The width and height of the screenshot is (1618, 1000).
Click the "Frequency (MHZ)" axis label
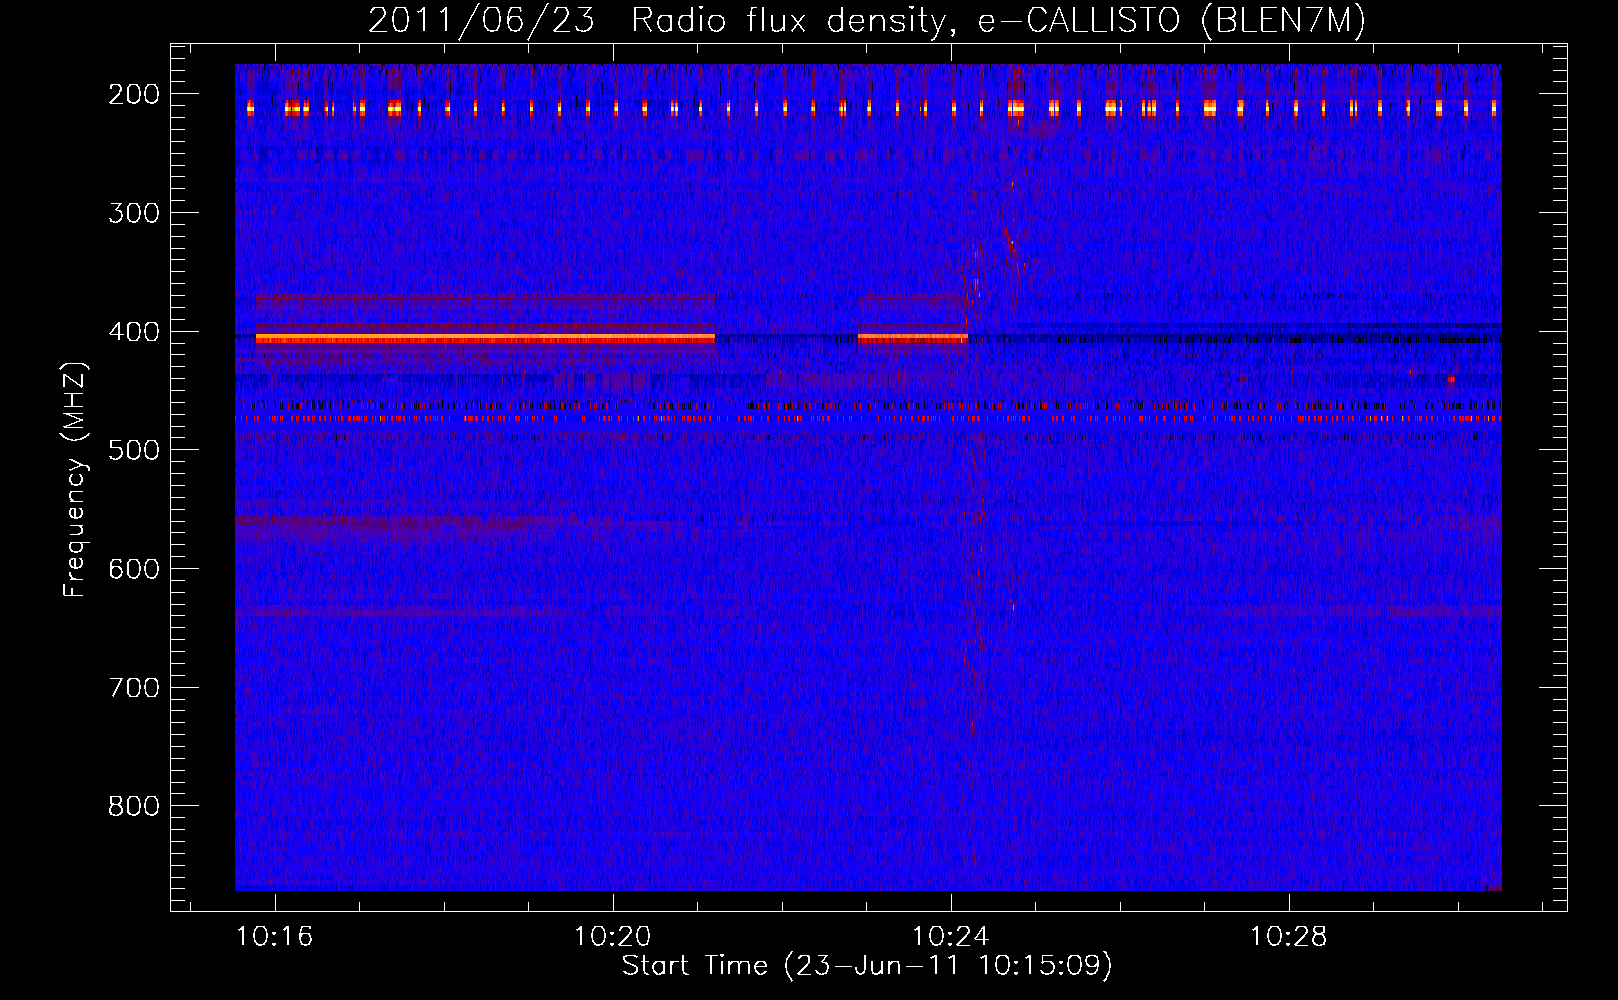coord(75,479)
